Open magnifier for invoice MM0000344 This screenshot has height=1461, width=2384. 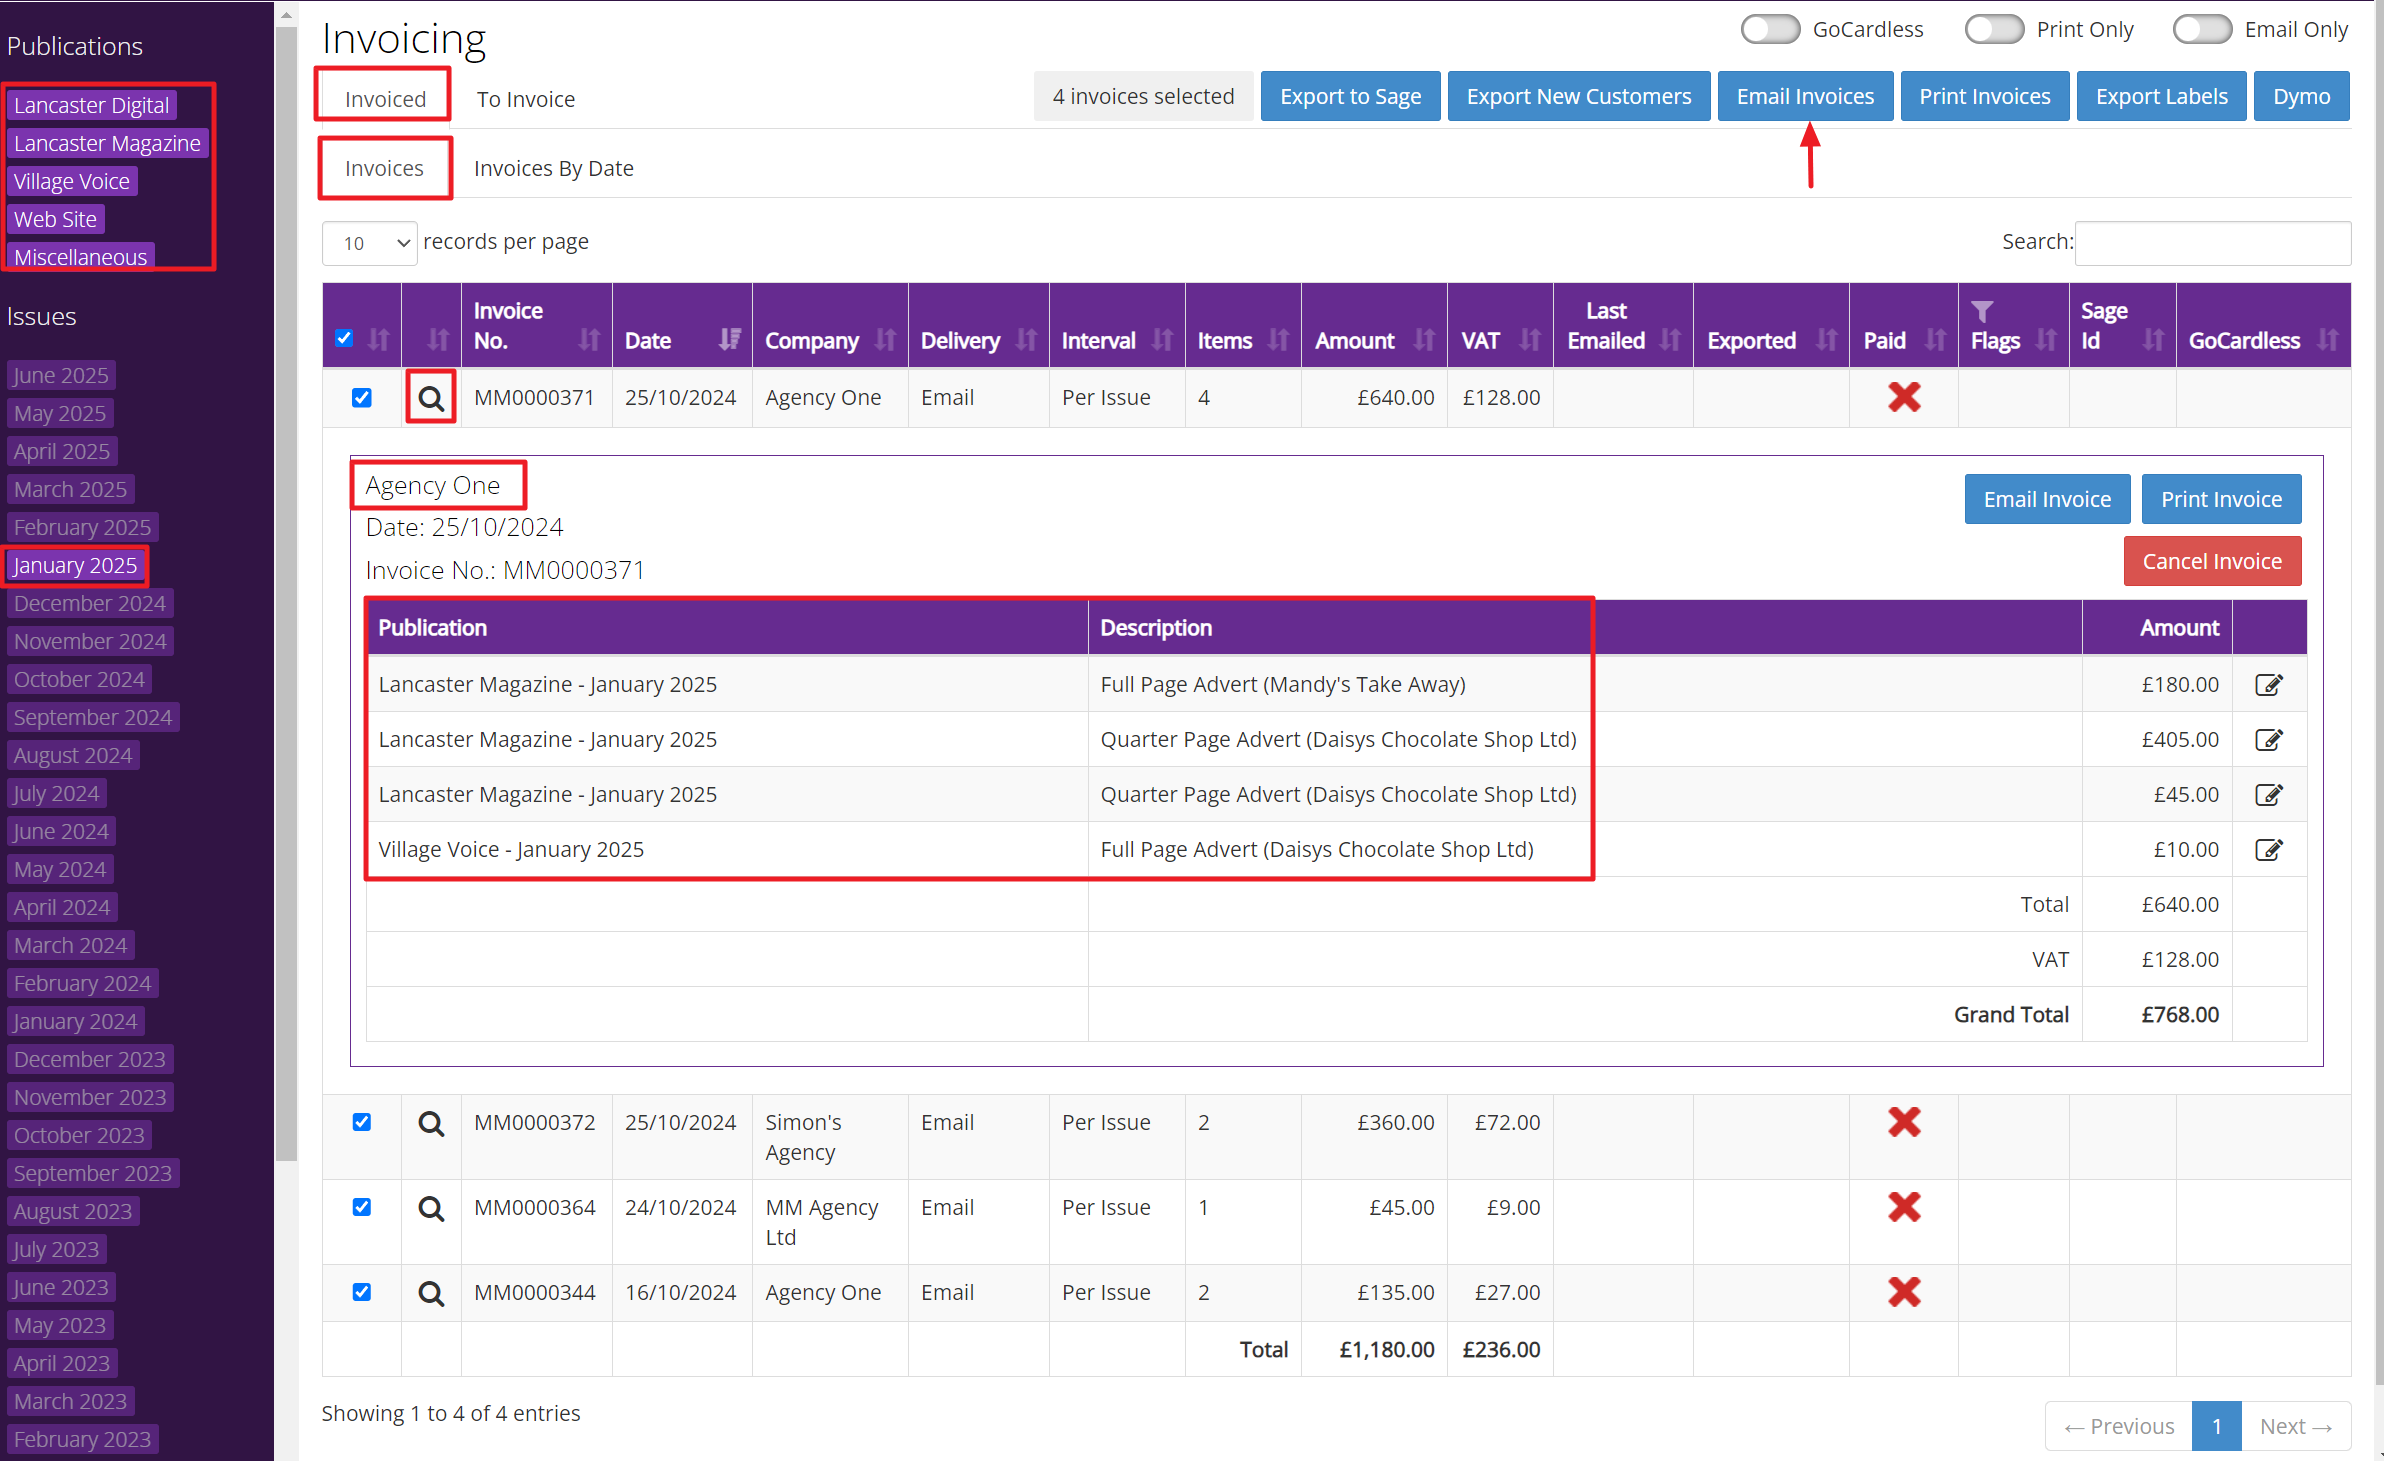click(x=431, y=1293)
